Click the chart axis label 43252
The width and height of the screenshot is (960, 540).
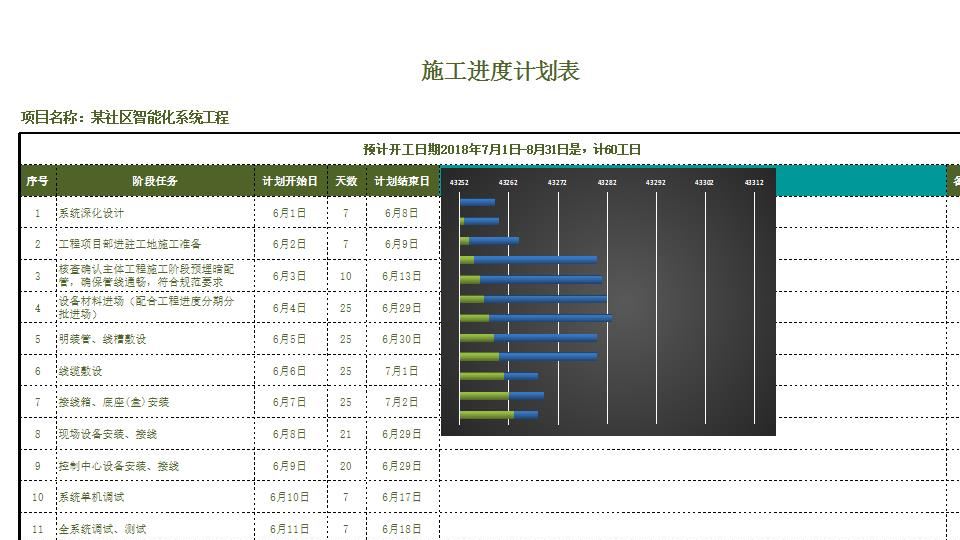pos(459,182)
